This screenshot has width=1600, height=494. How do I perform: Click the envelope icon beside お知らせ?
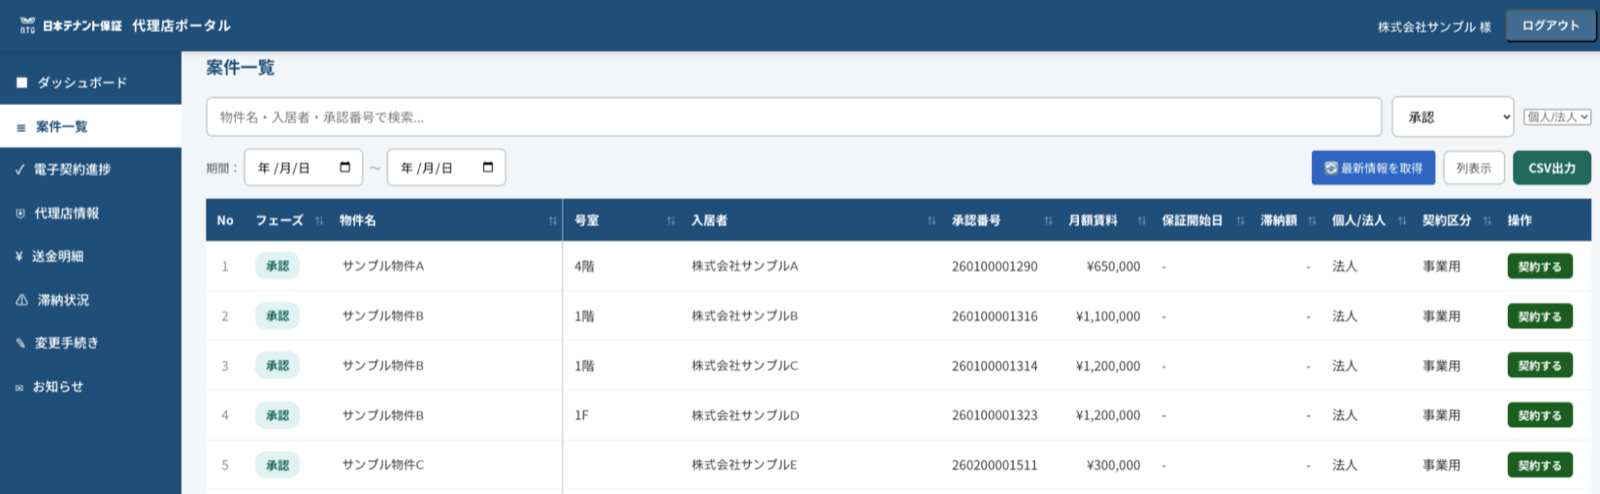point(19,388)
